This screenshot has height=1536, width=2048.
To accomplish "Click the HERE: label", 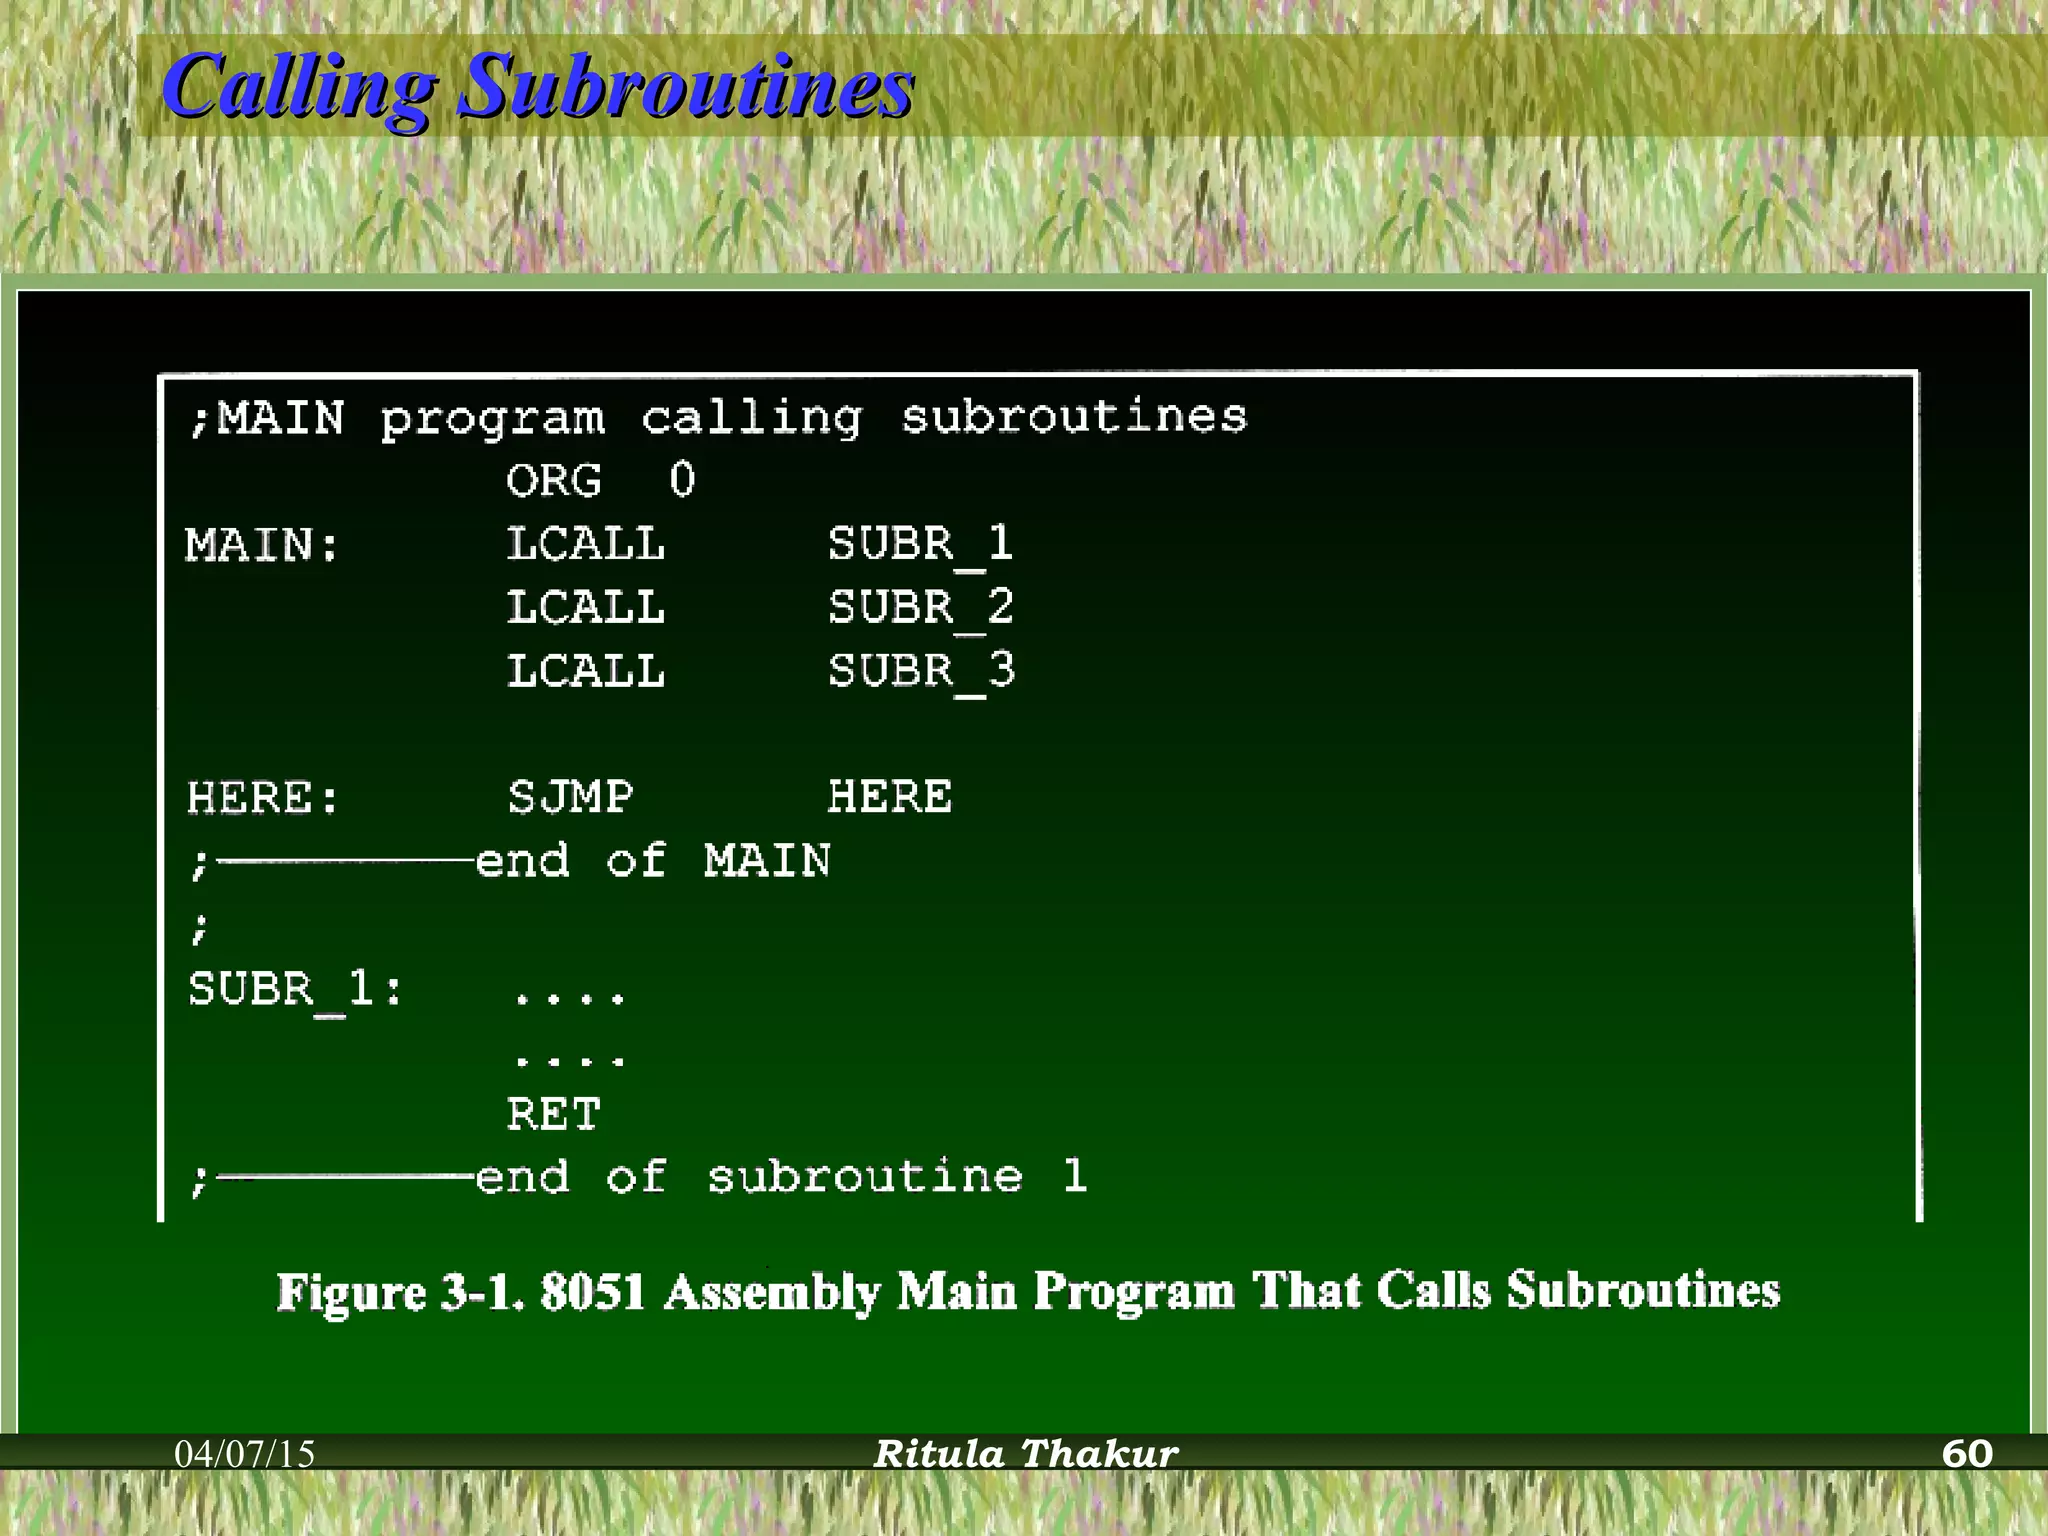I will [x=264, y=798].
